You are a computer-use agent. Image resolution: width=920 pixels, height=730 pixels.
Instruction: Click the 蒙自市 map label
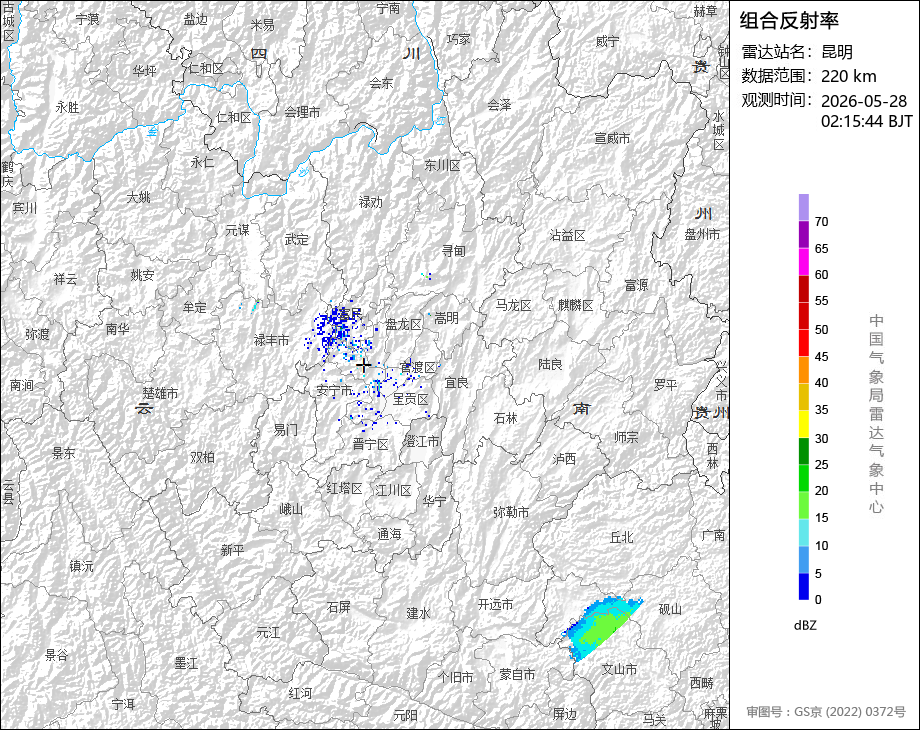point(517,675)
